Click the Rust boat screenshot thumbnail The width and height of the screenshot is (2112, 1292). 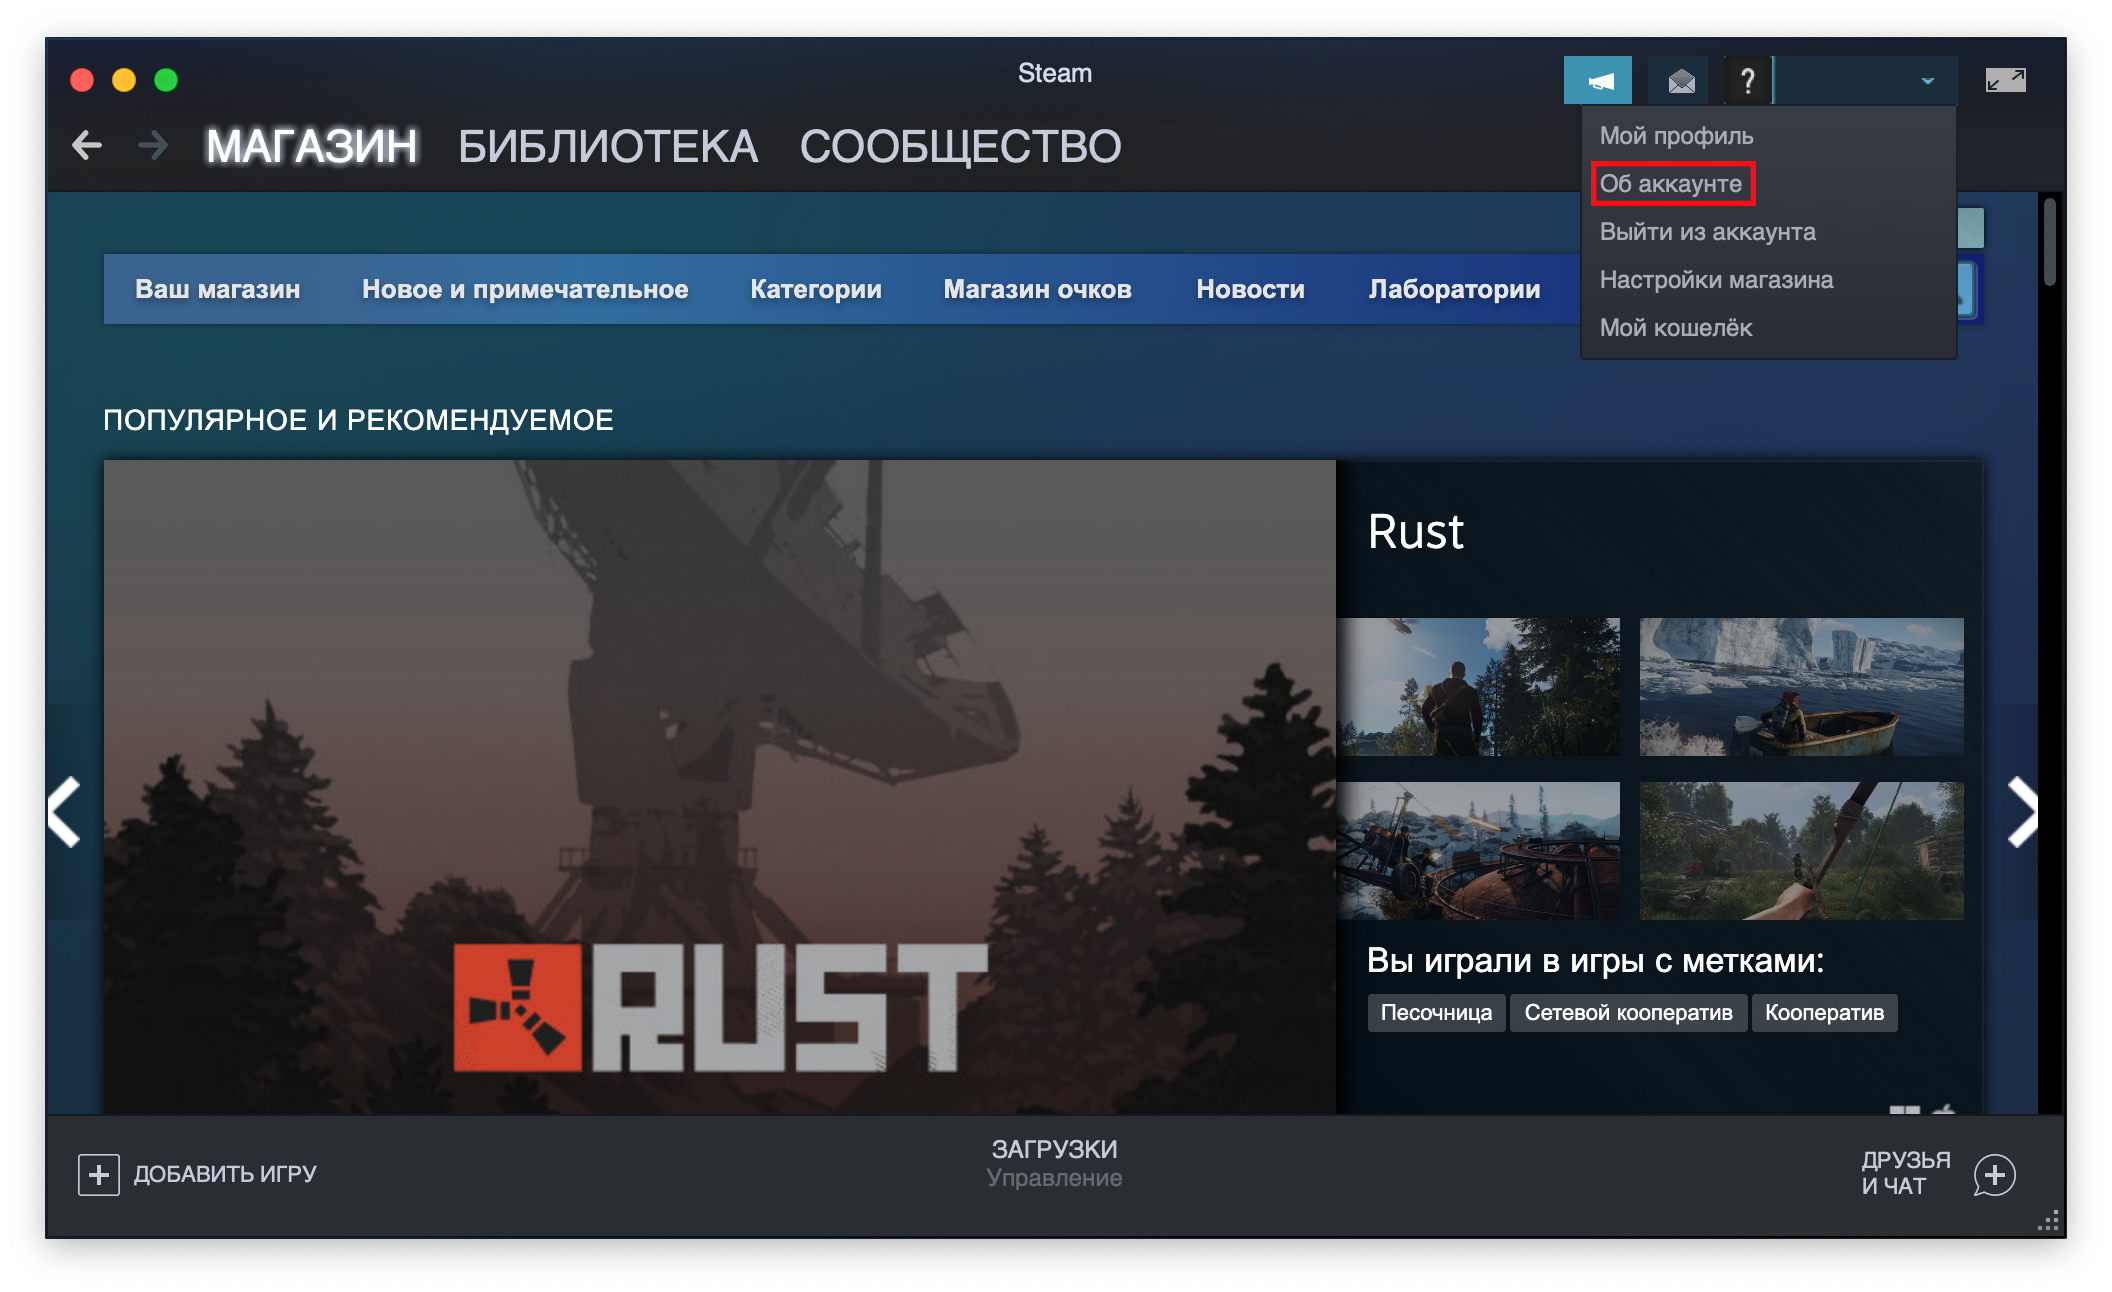[x=1801, y=687]
